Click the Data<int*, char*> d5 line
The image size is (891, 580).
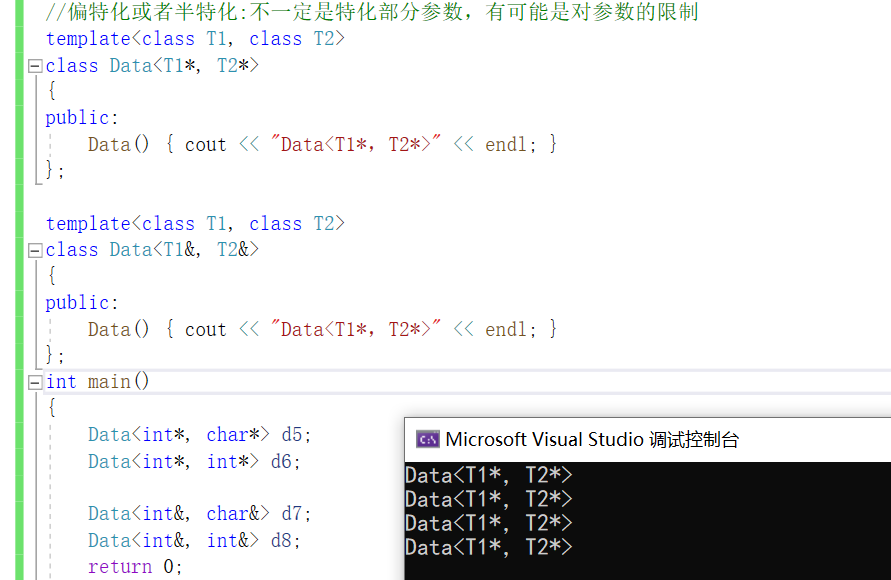(x=199, y=435)
